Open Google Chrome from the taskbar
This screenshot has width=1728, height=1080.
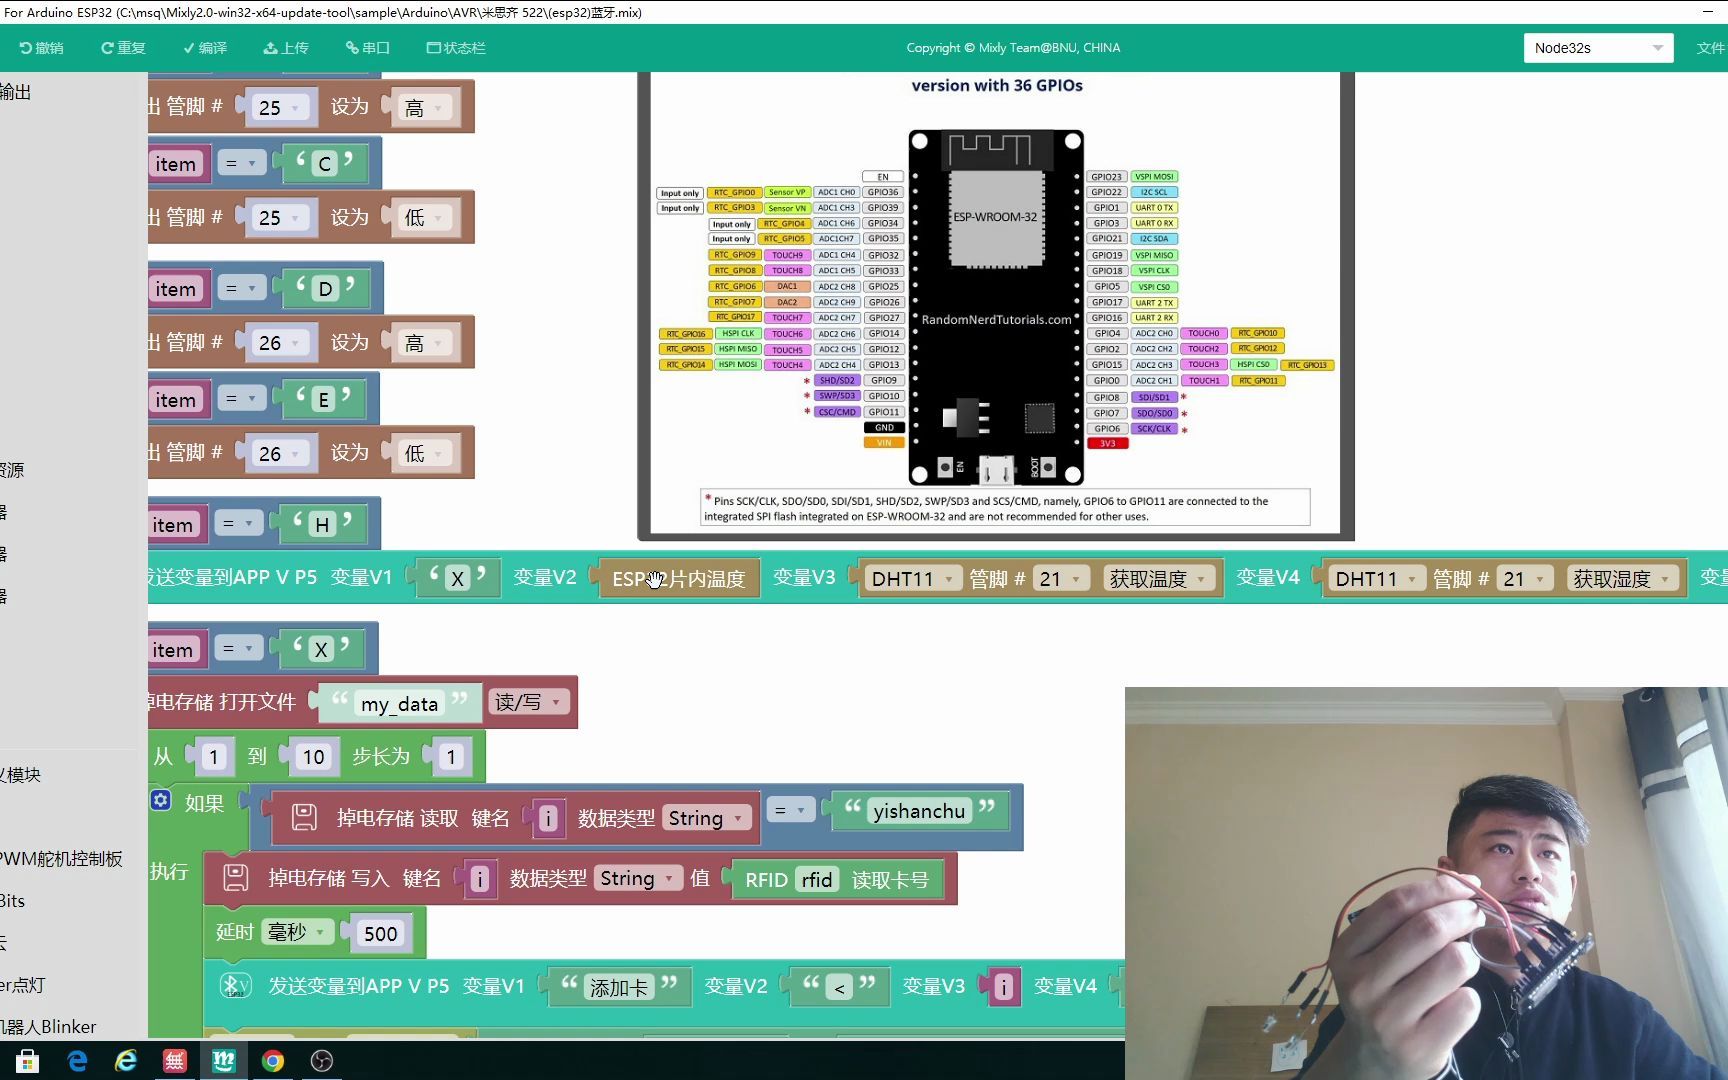[x=273, y=1061]
